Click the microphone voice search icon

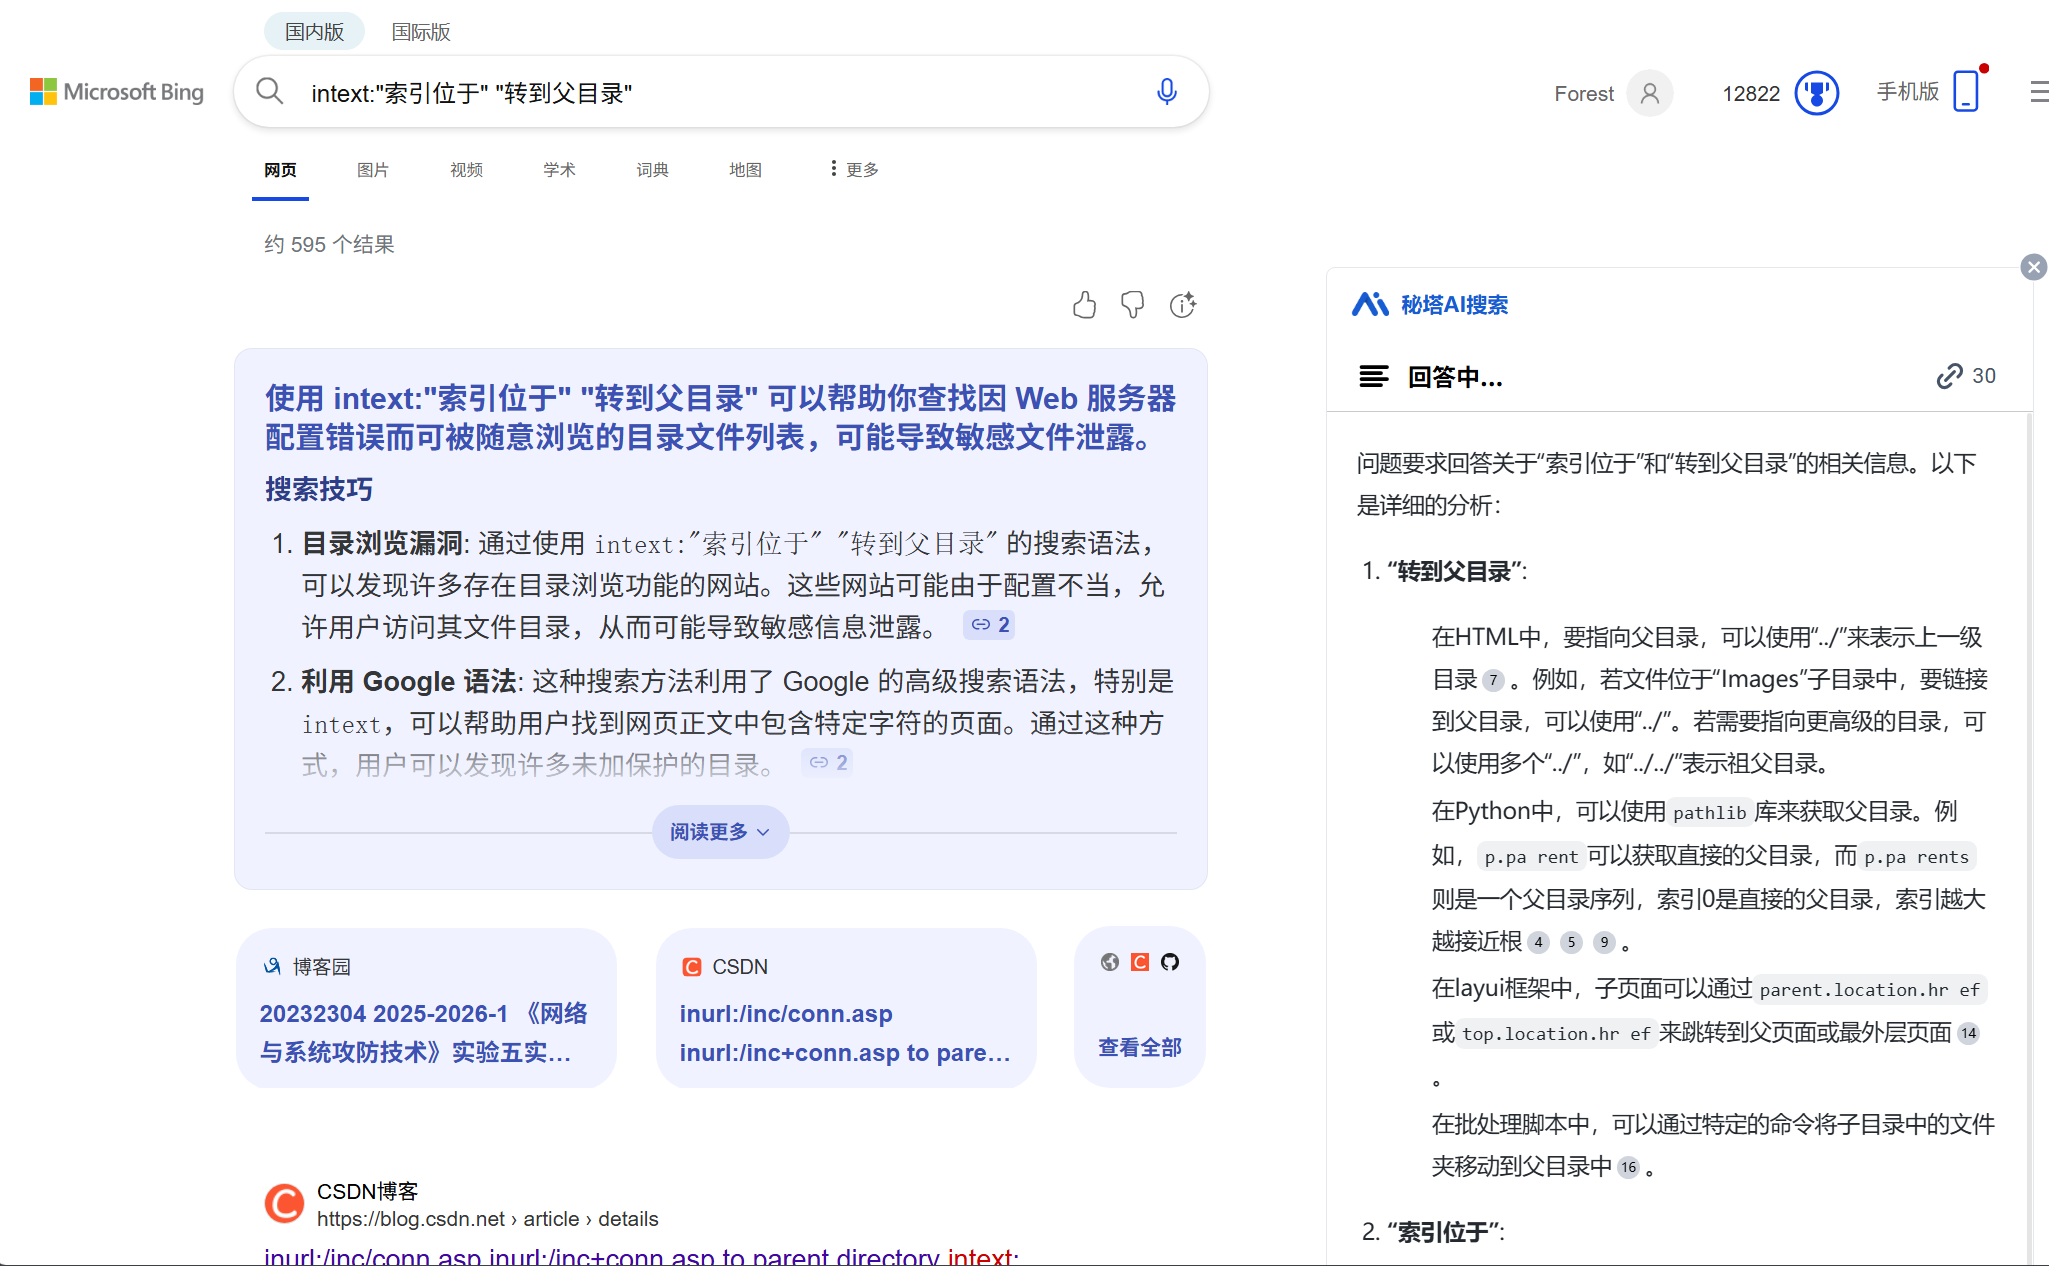pos(1166,92)
